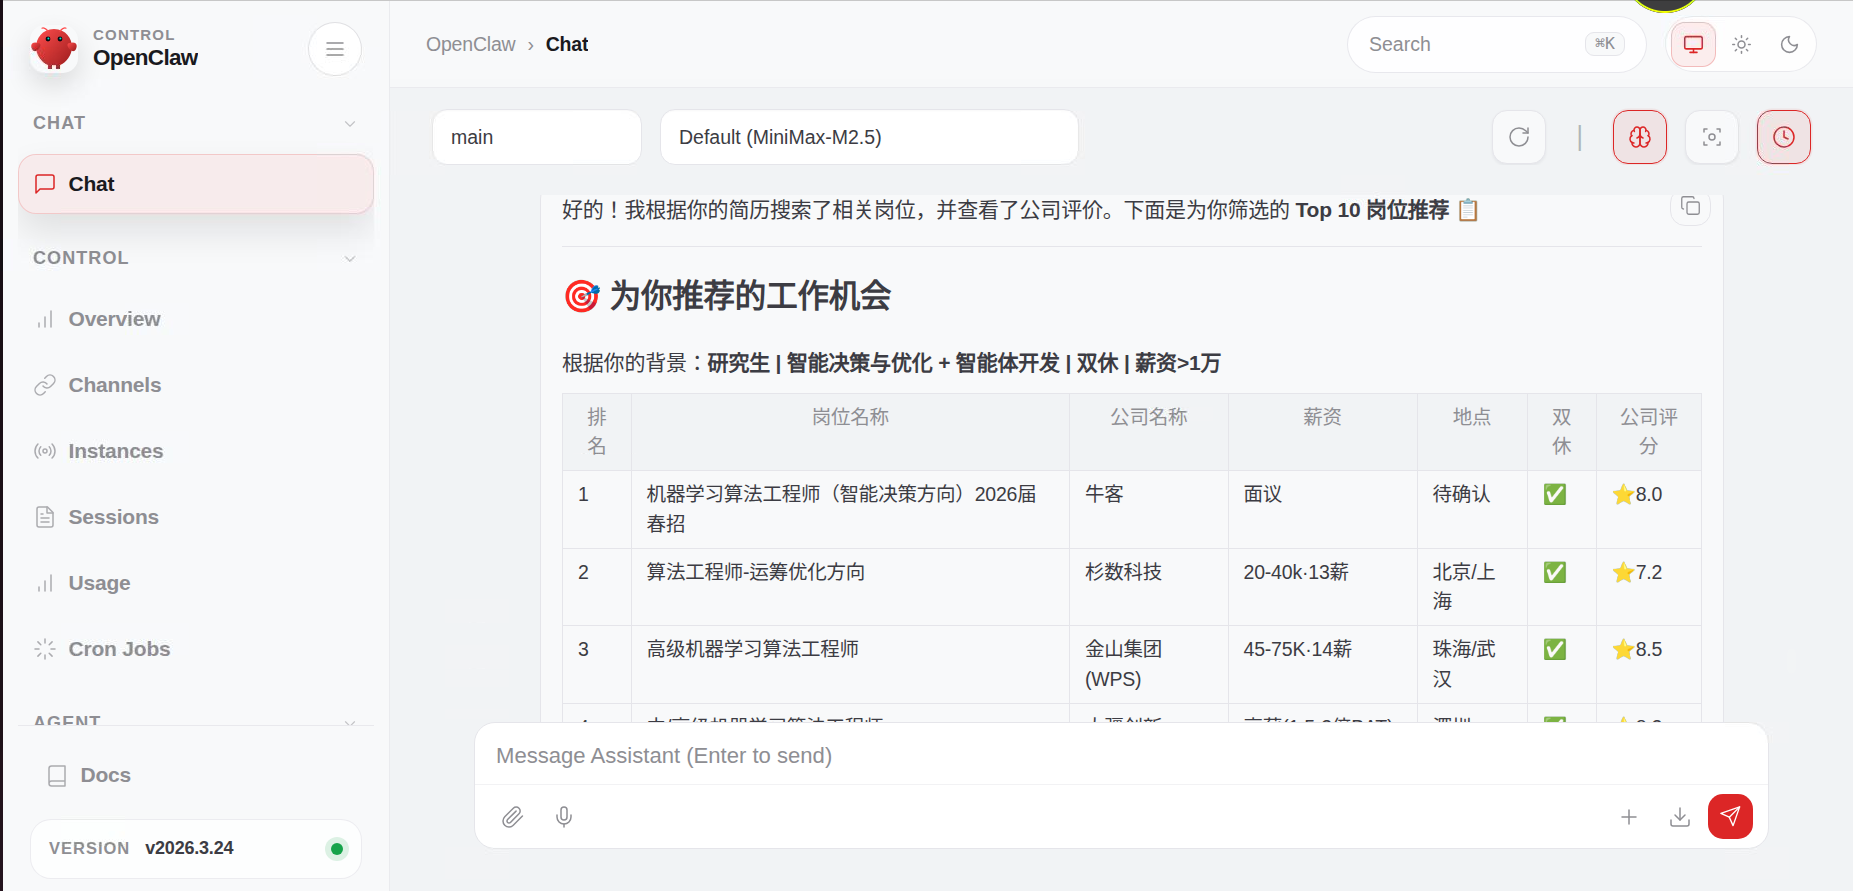The height and width of the screenshot is (891, 1853).
Task: Click the ⌘K shortcut badge
Action: [1605, 43]
